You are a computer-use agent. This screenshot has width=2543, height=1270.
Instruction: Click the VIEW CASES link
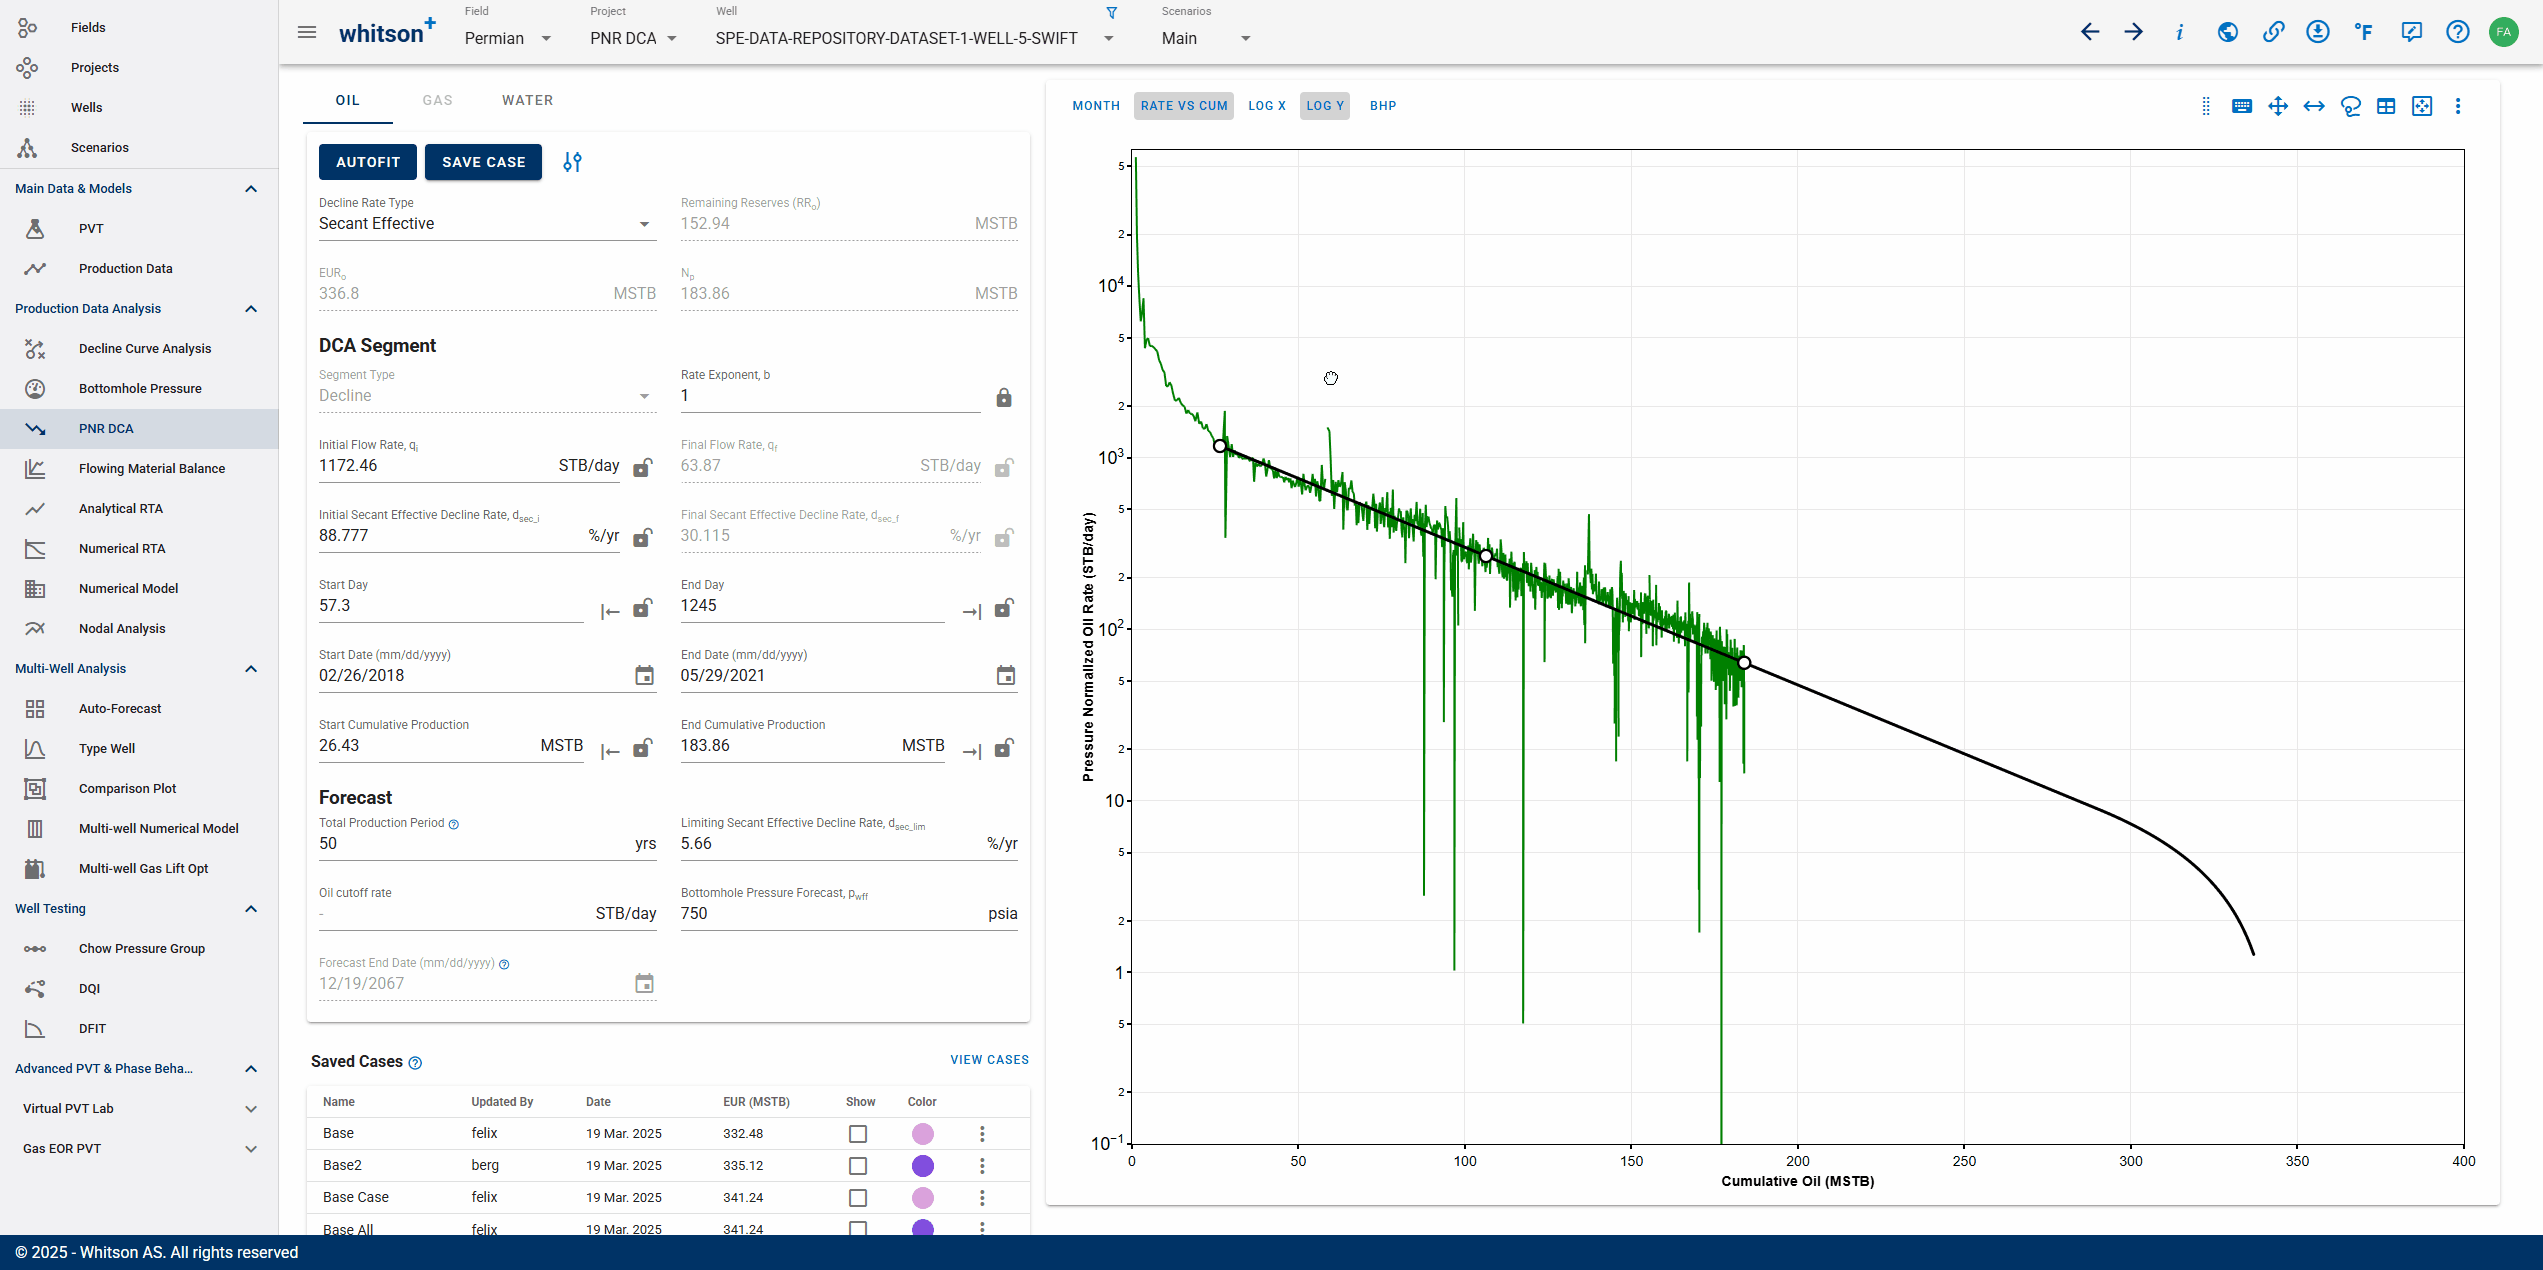[989, 1060]
